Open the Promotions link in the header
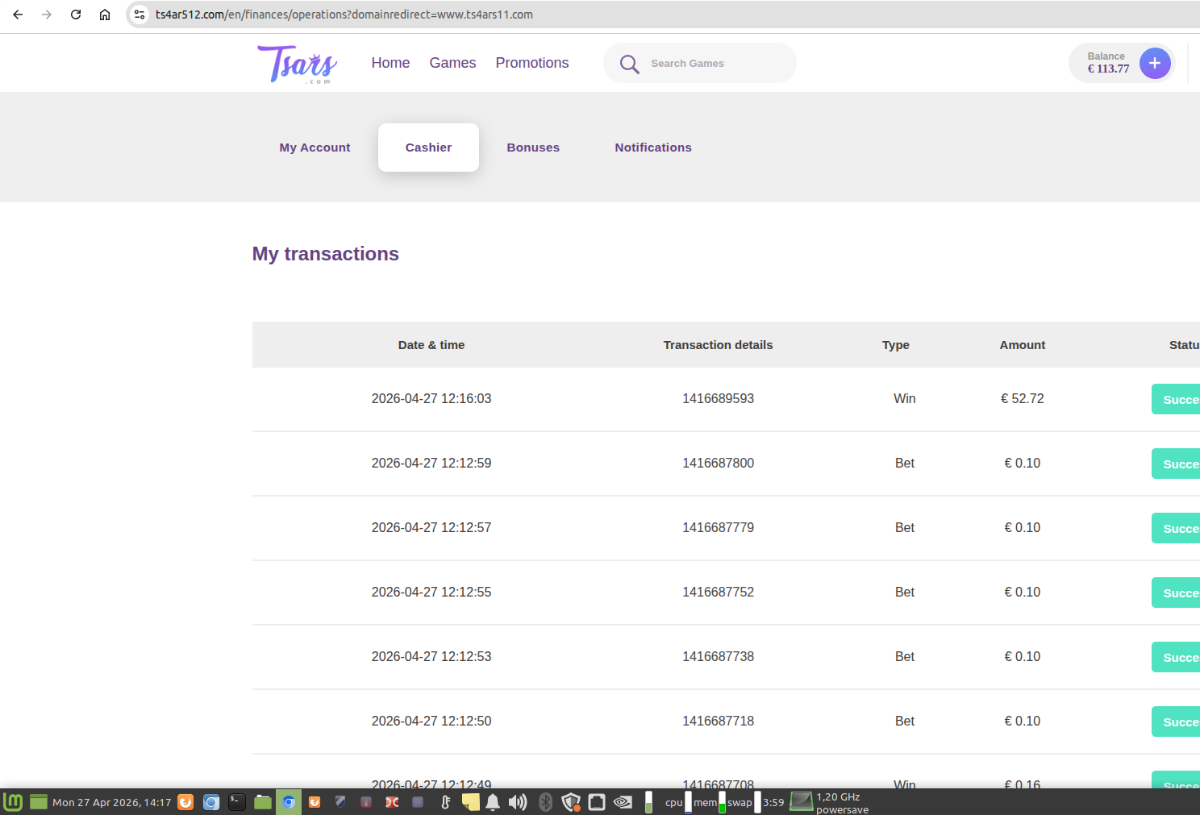The height and width of the screenshot is (815, 1200). [x=532, y=63]
